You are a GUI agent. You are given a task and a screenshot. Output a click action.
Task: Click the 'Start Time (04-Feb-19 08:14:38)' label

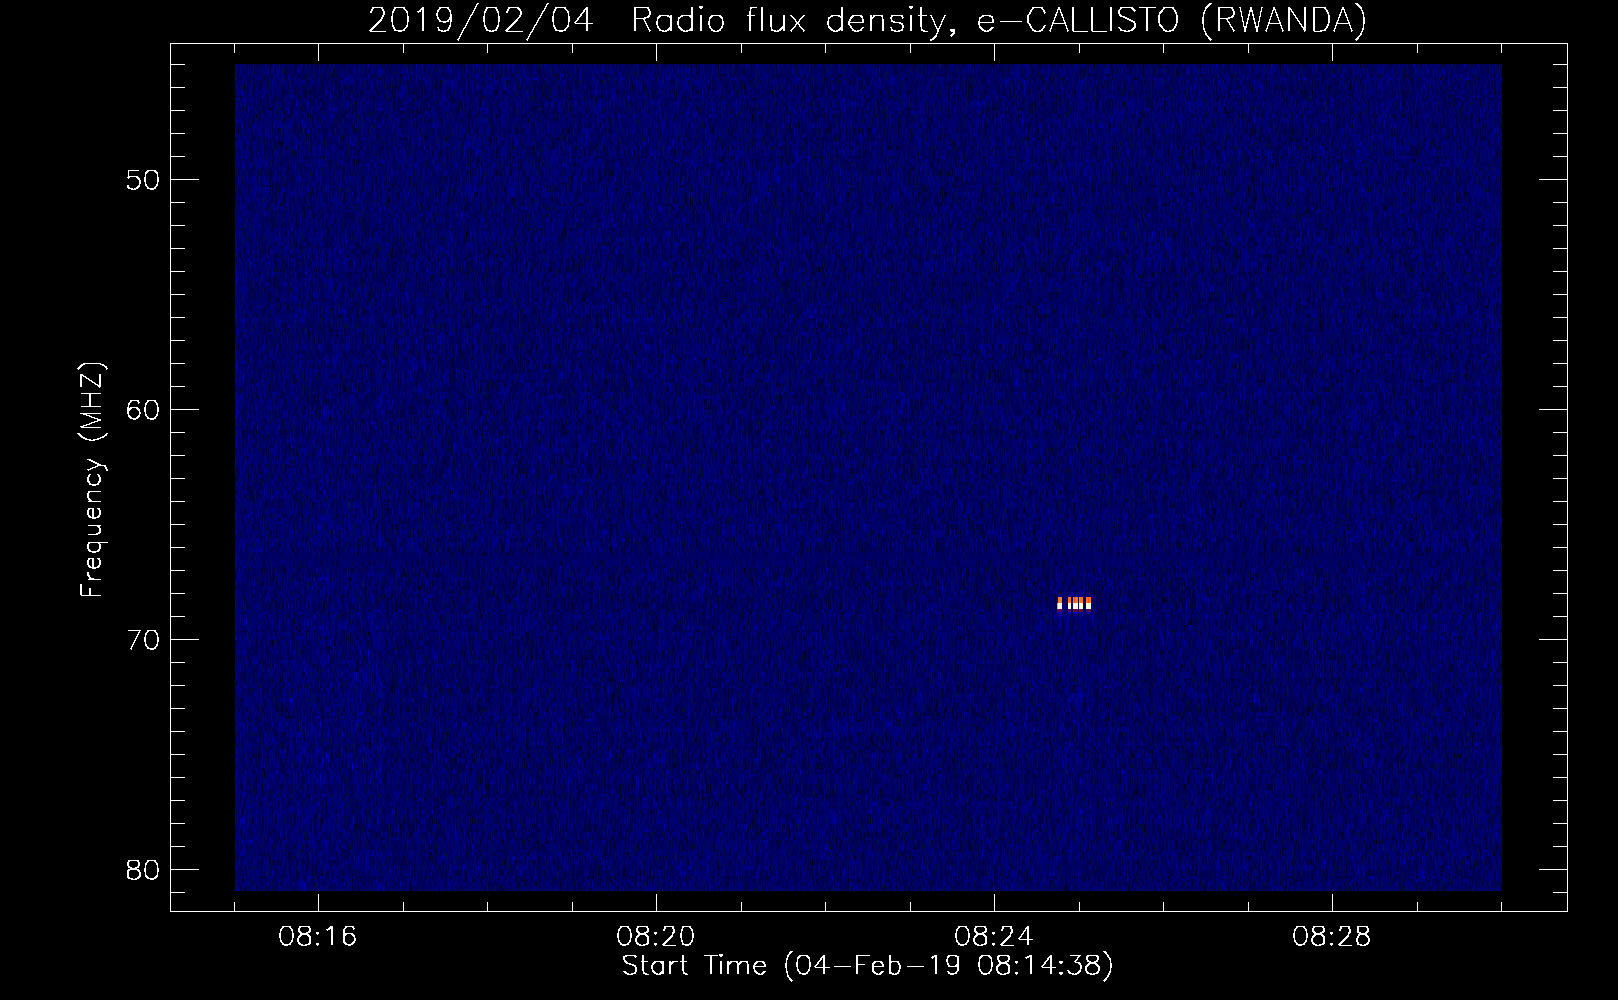pyautogui.click(x=867, y=966)
